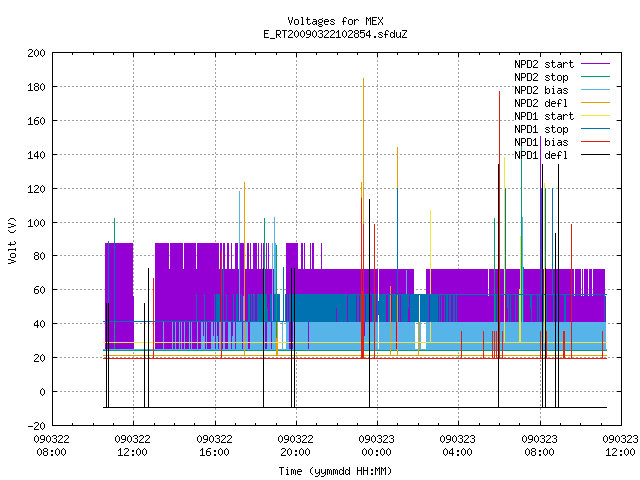This screenshot has height=480, width=640.
Task: Click the y-axis tick value 80
Action: (39, 256)
